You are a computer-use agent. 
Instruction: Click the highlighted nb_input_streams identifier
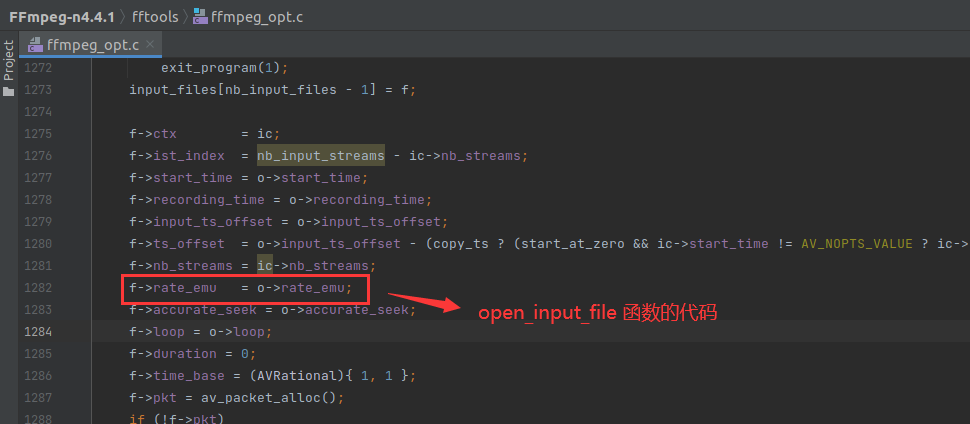(x=320, y=156)
